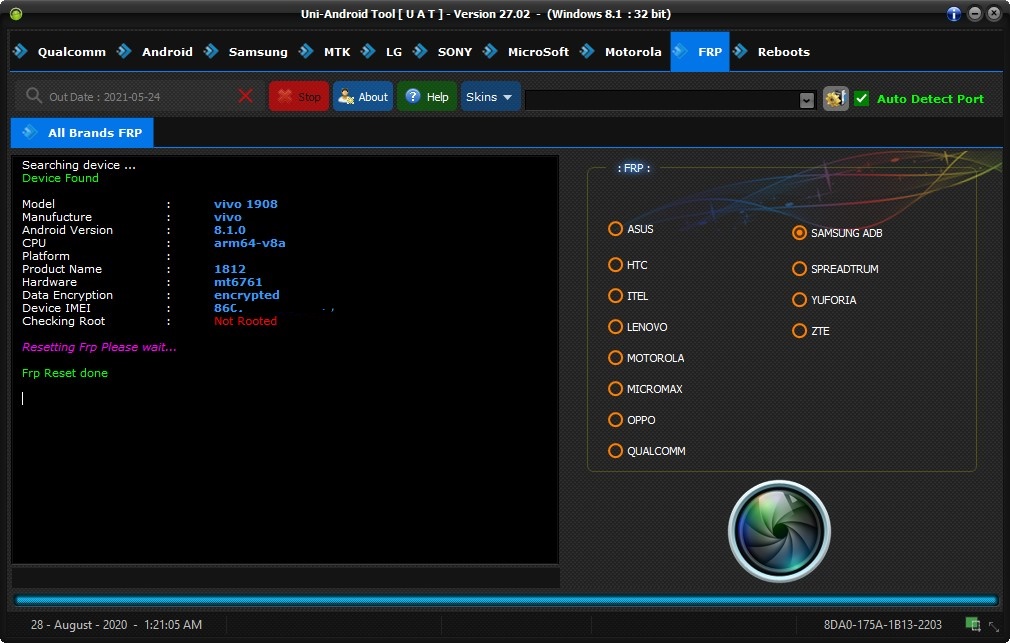Click the magnifier search icon
Image resolution: width=1010 pixels, height=643 pixels.
tap(33, 96)
